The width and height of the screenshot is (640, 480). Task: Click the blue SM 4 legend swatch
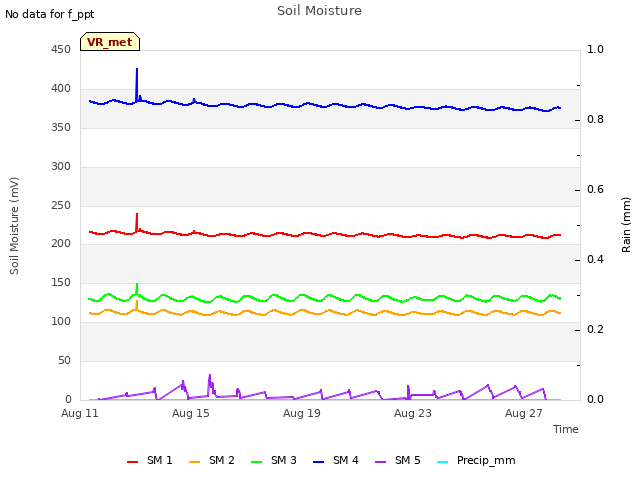point(319,462)
